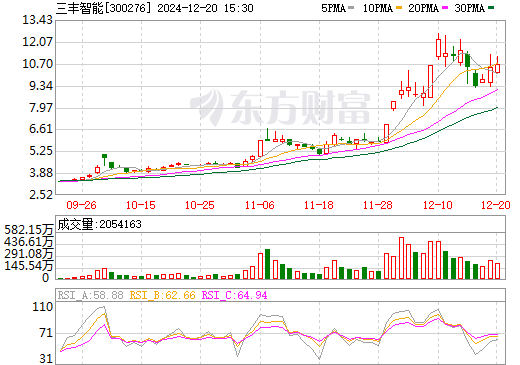Click the tall green volume bar after 11-06
Screen dimensions: 520x365
pos(267,264)
